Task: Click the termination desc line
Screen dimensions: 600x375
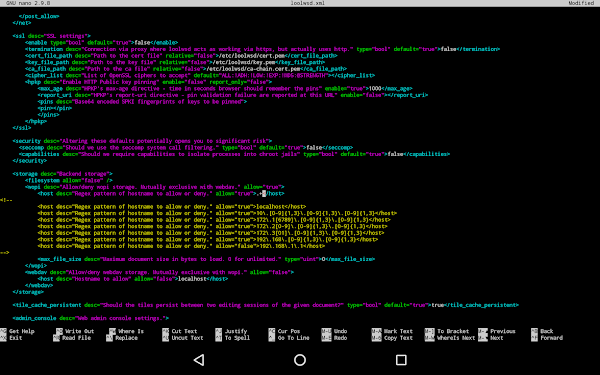Action: [262, 49]
